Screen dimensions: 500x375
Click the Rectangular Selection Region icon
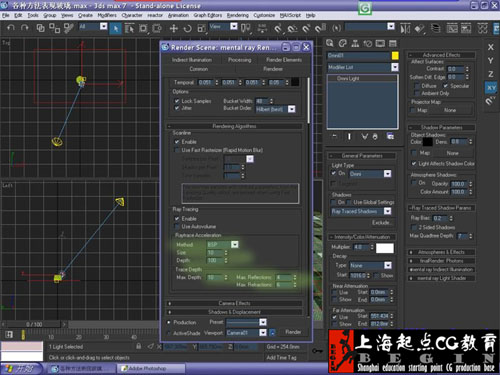(x=143, y=29)
